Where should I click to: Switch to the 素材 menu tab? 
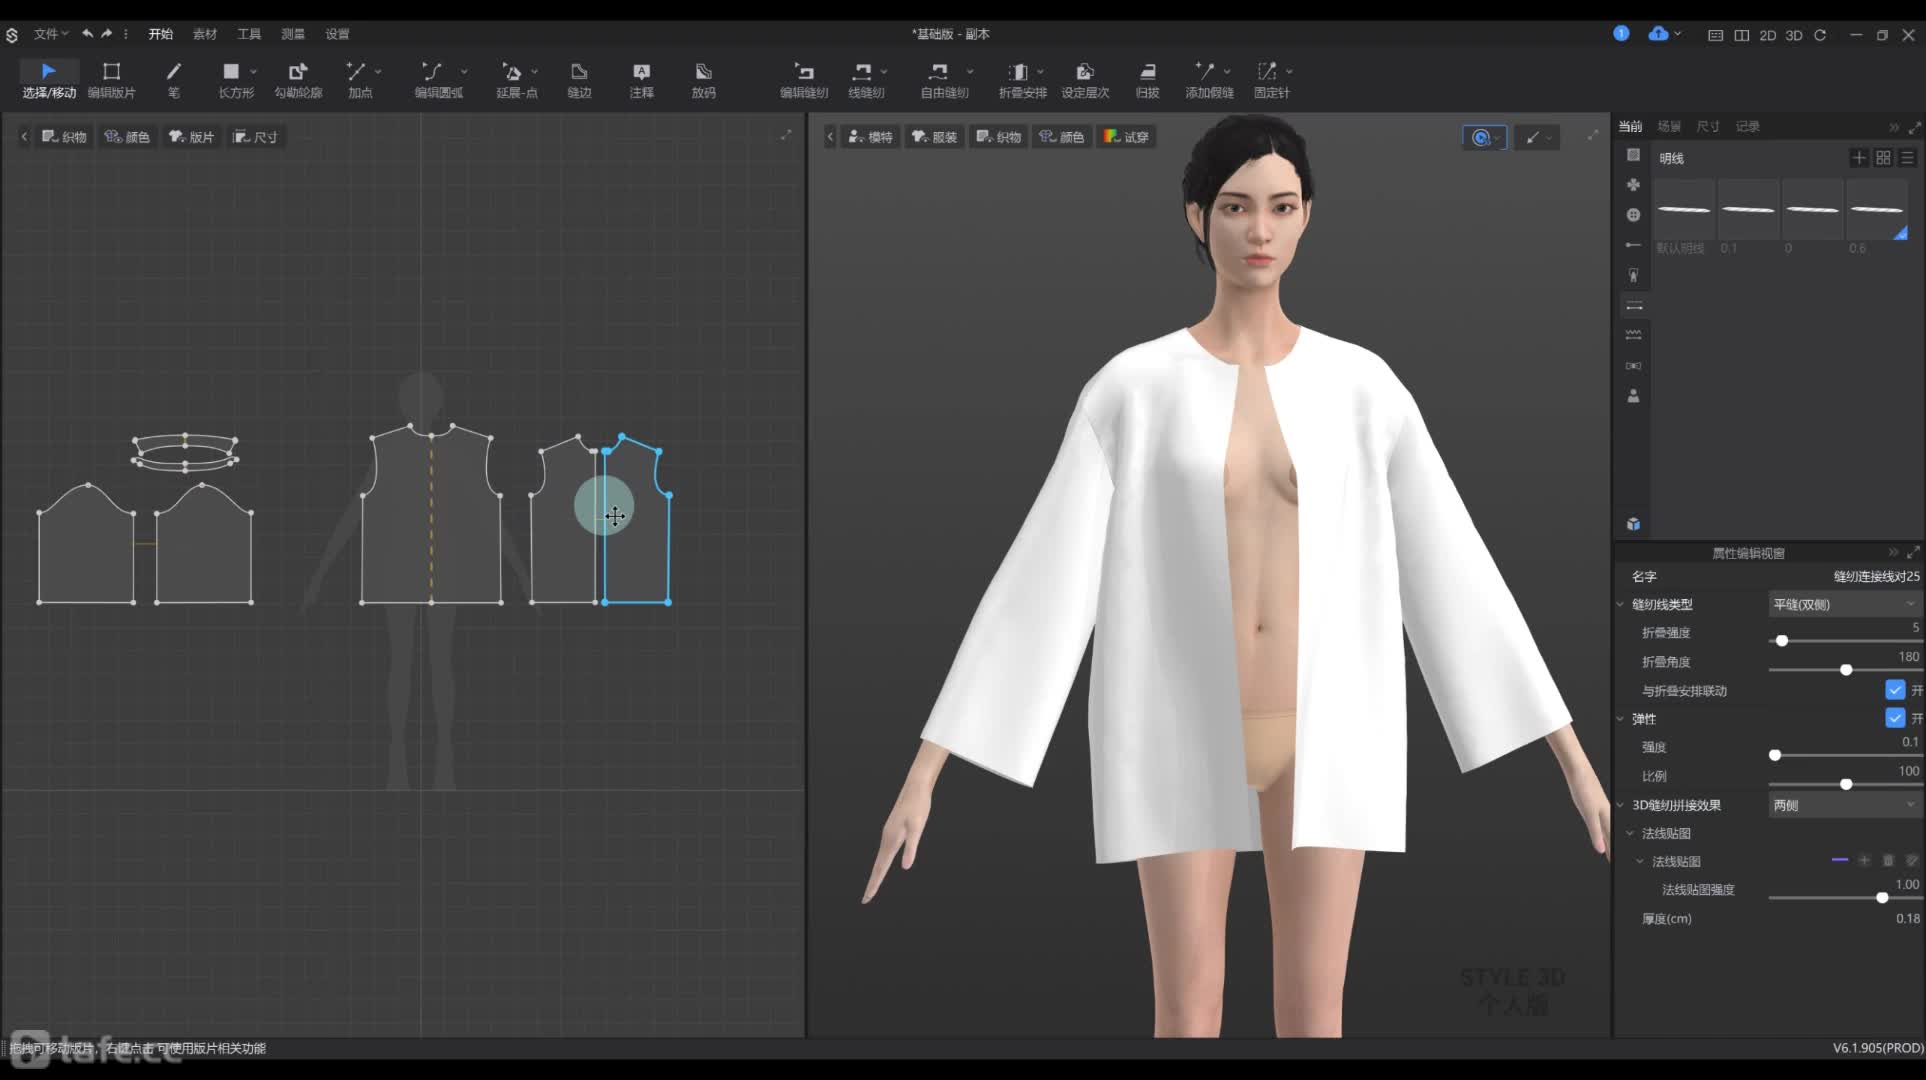(x=205, y=34)
